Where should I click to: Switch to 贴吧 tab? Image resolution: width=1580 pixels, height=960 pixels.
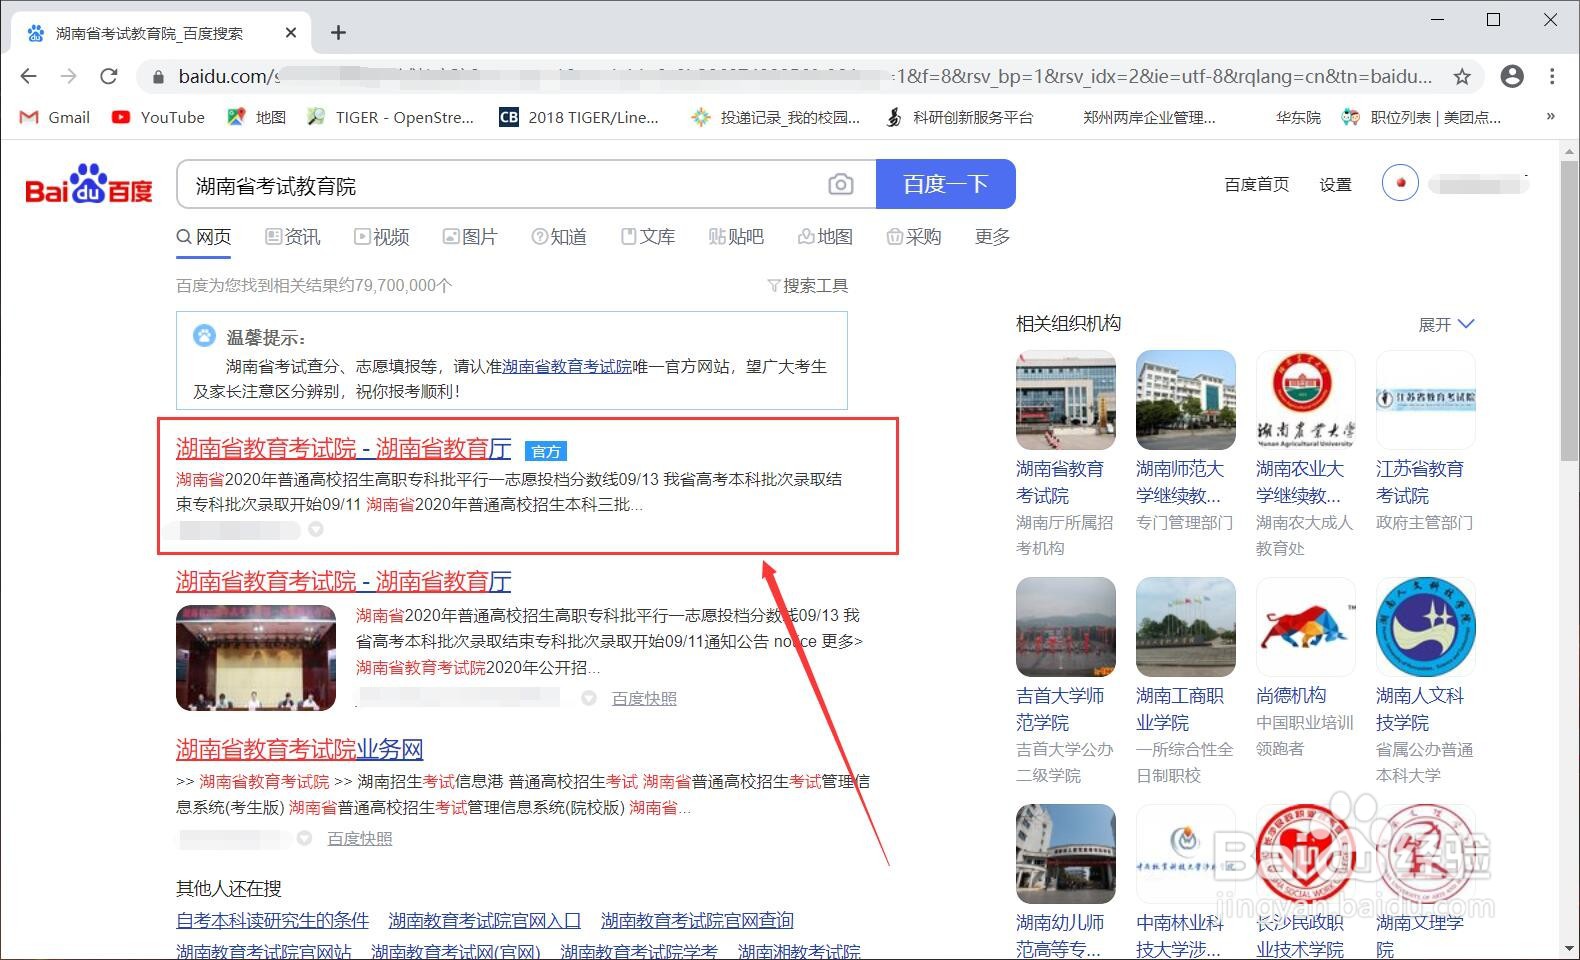[736, 237]
